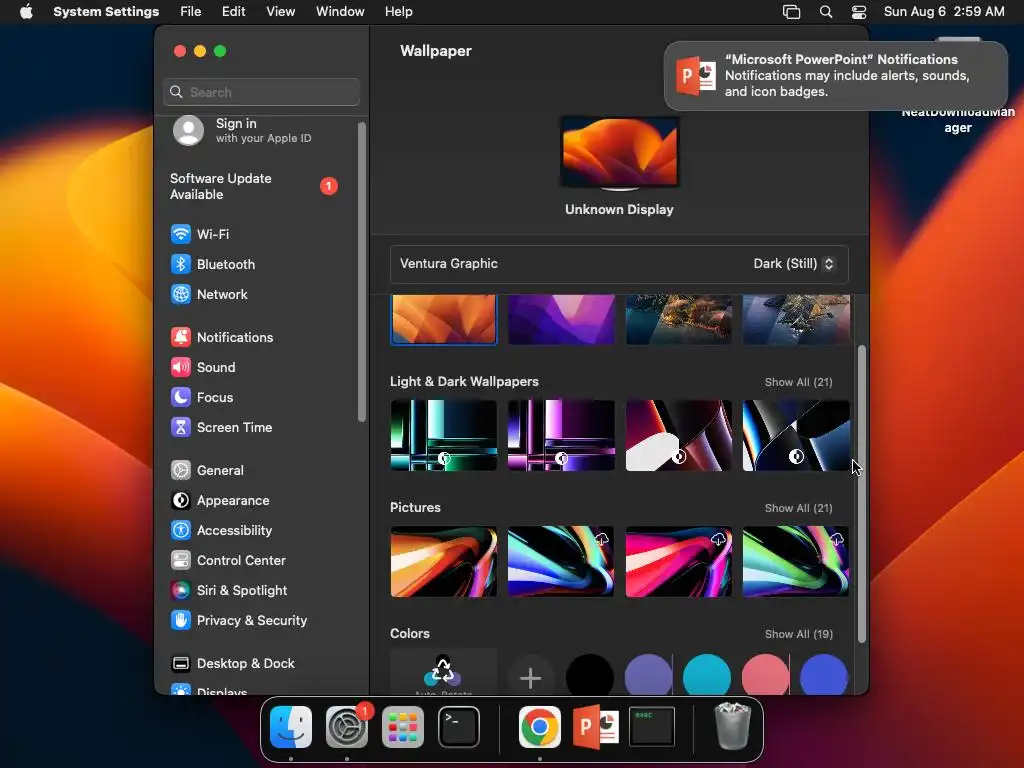This screenshot has width=1024, height=768.
Task: Select the orange swirl picture thumbnail
Action: coord(443,562)
